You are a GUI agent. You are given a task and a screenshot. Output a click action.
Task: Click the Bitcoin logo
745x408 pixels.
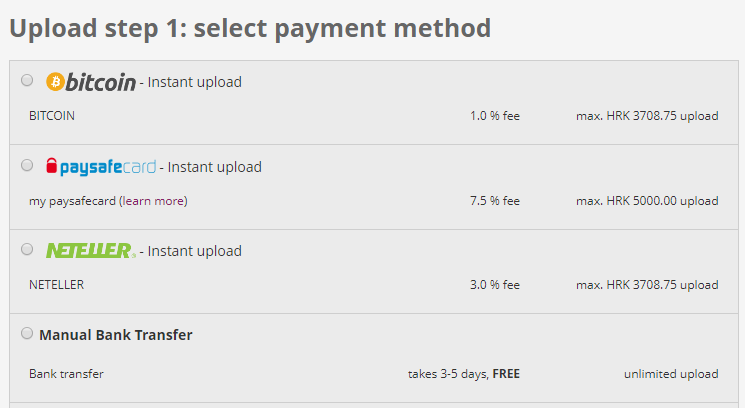[90, 82]
